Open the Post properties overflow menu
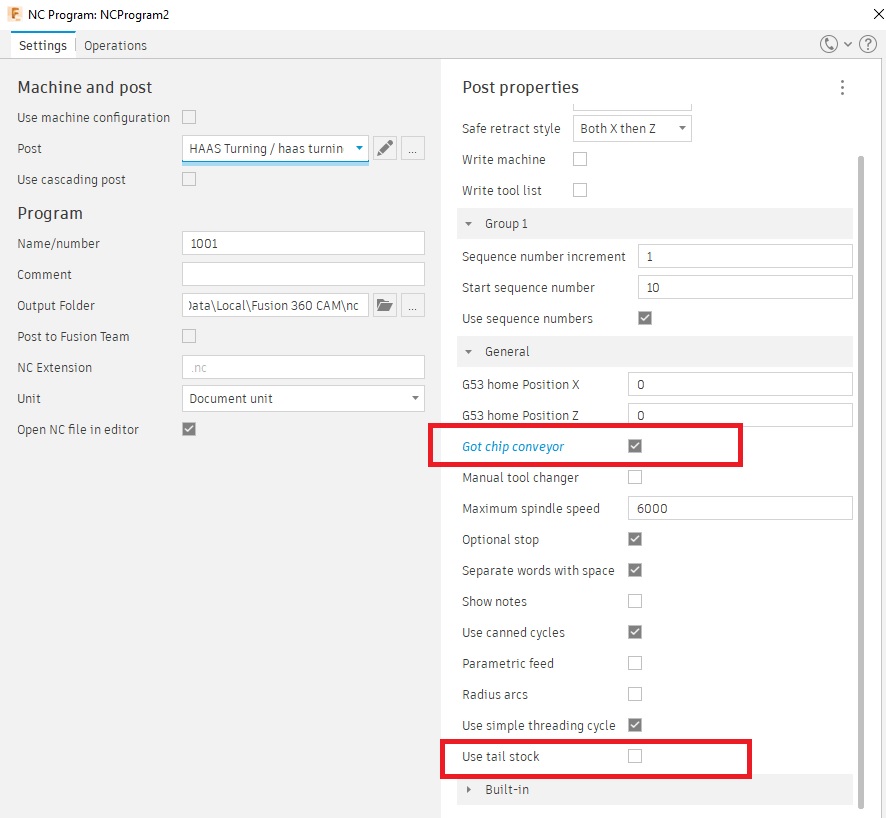 842,87
